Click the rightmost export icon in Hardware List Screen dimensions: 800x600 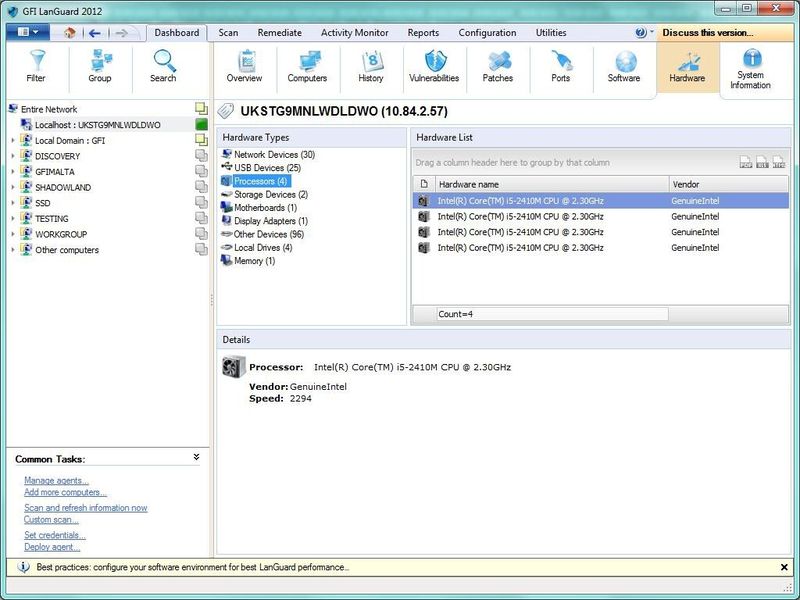tap(779, 162)
